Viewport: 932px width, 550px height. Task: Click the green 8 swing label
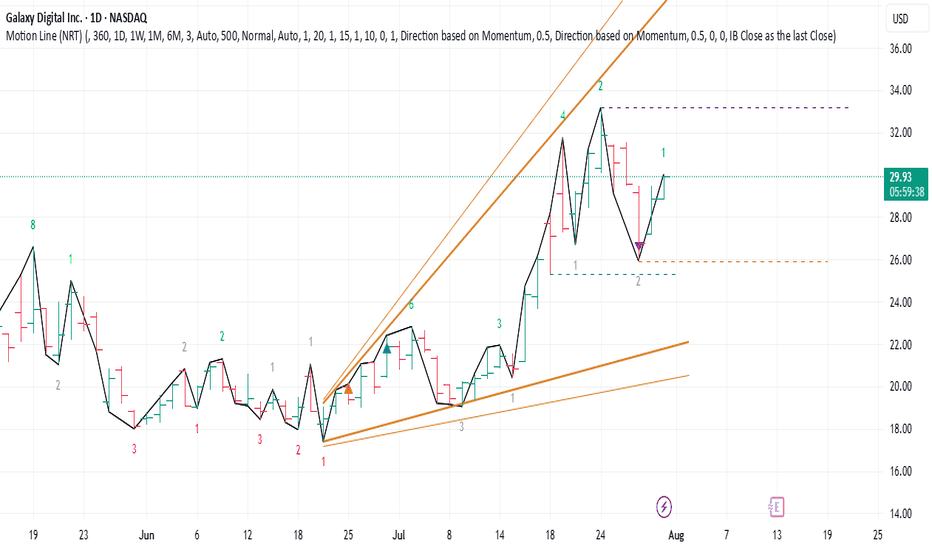(33, 225)
